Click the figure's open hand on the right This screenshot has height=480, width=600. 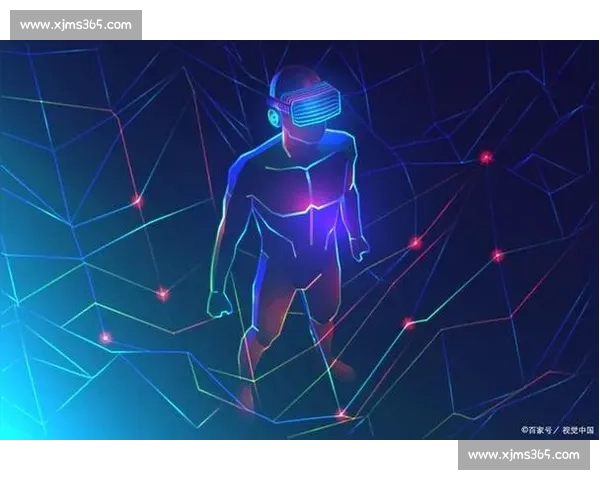coord(359,247)
